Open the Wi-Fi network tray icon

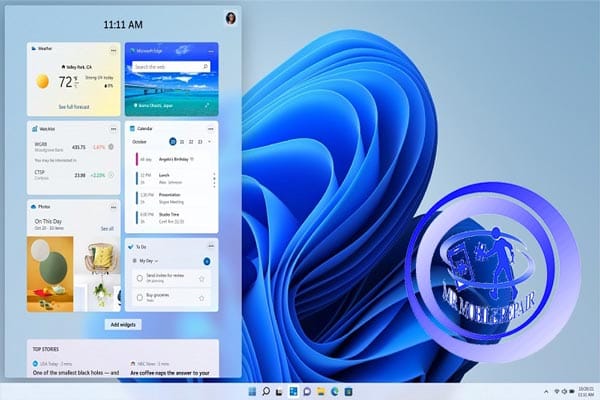point(557,392)
